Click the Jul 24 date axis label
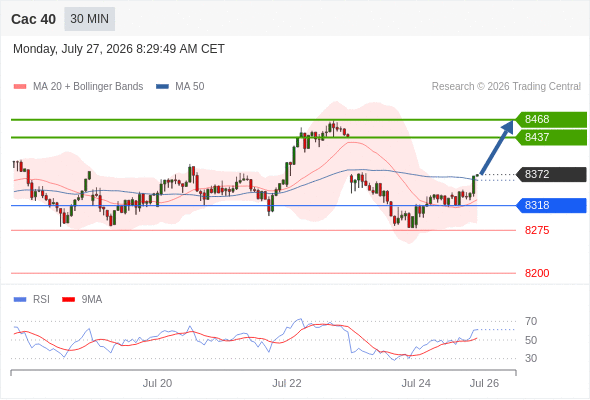Viewport: 590px width, 400px height. (x=416, y=383)
